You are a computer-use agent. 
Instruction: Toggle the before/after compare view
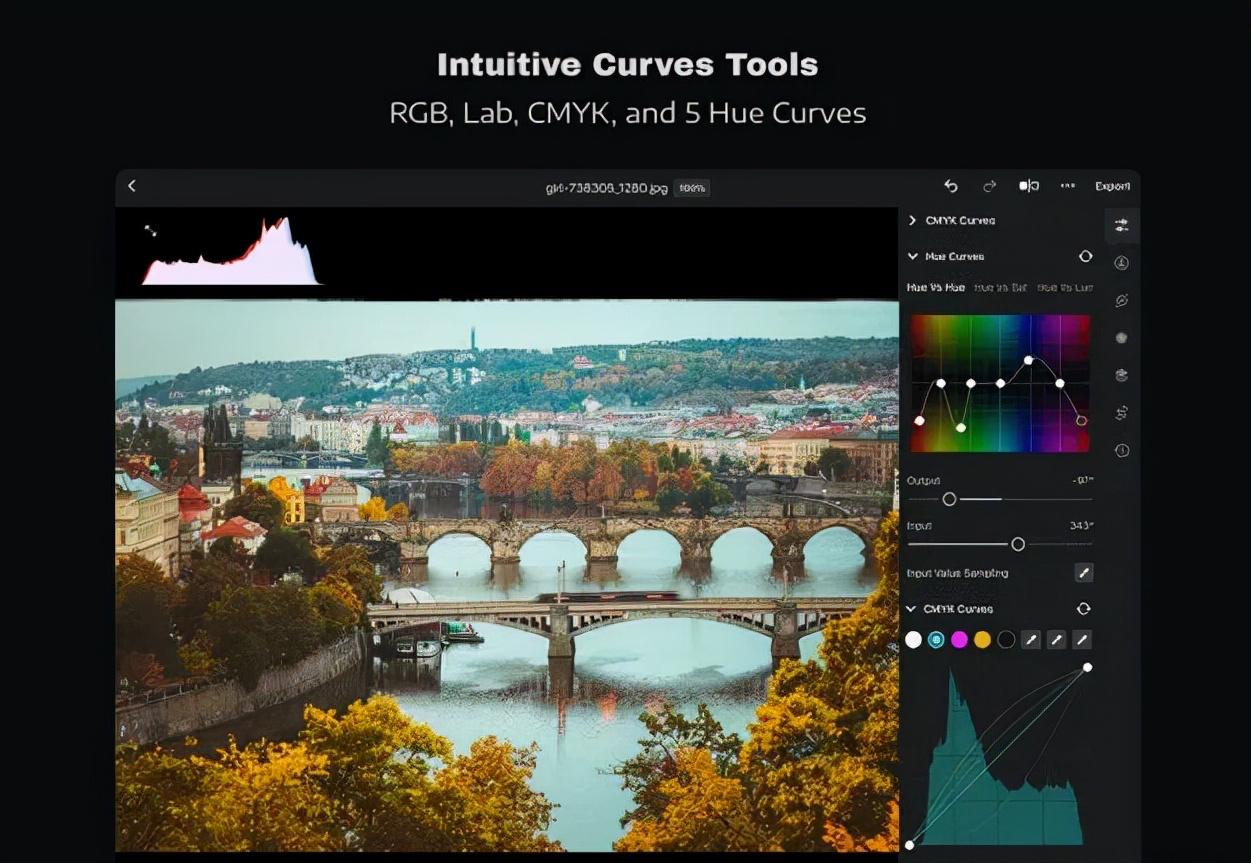1028,186
